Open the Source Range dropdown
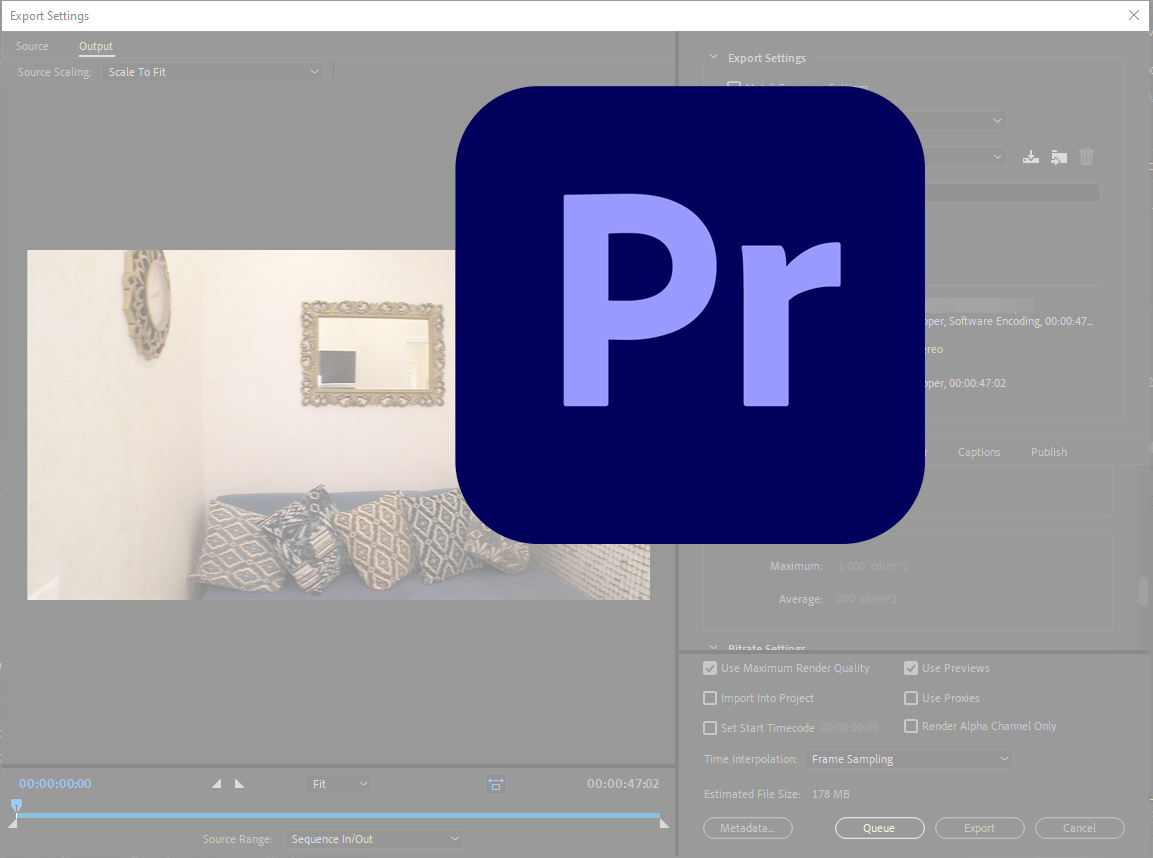 (374, 839)
